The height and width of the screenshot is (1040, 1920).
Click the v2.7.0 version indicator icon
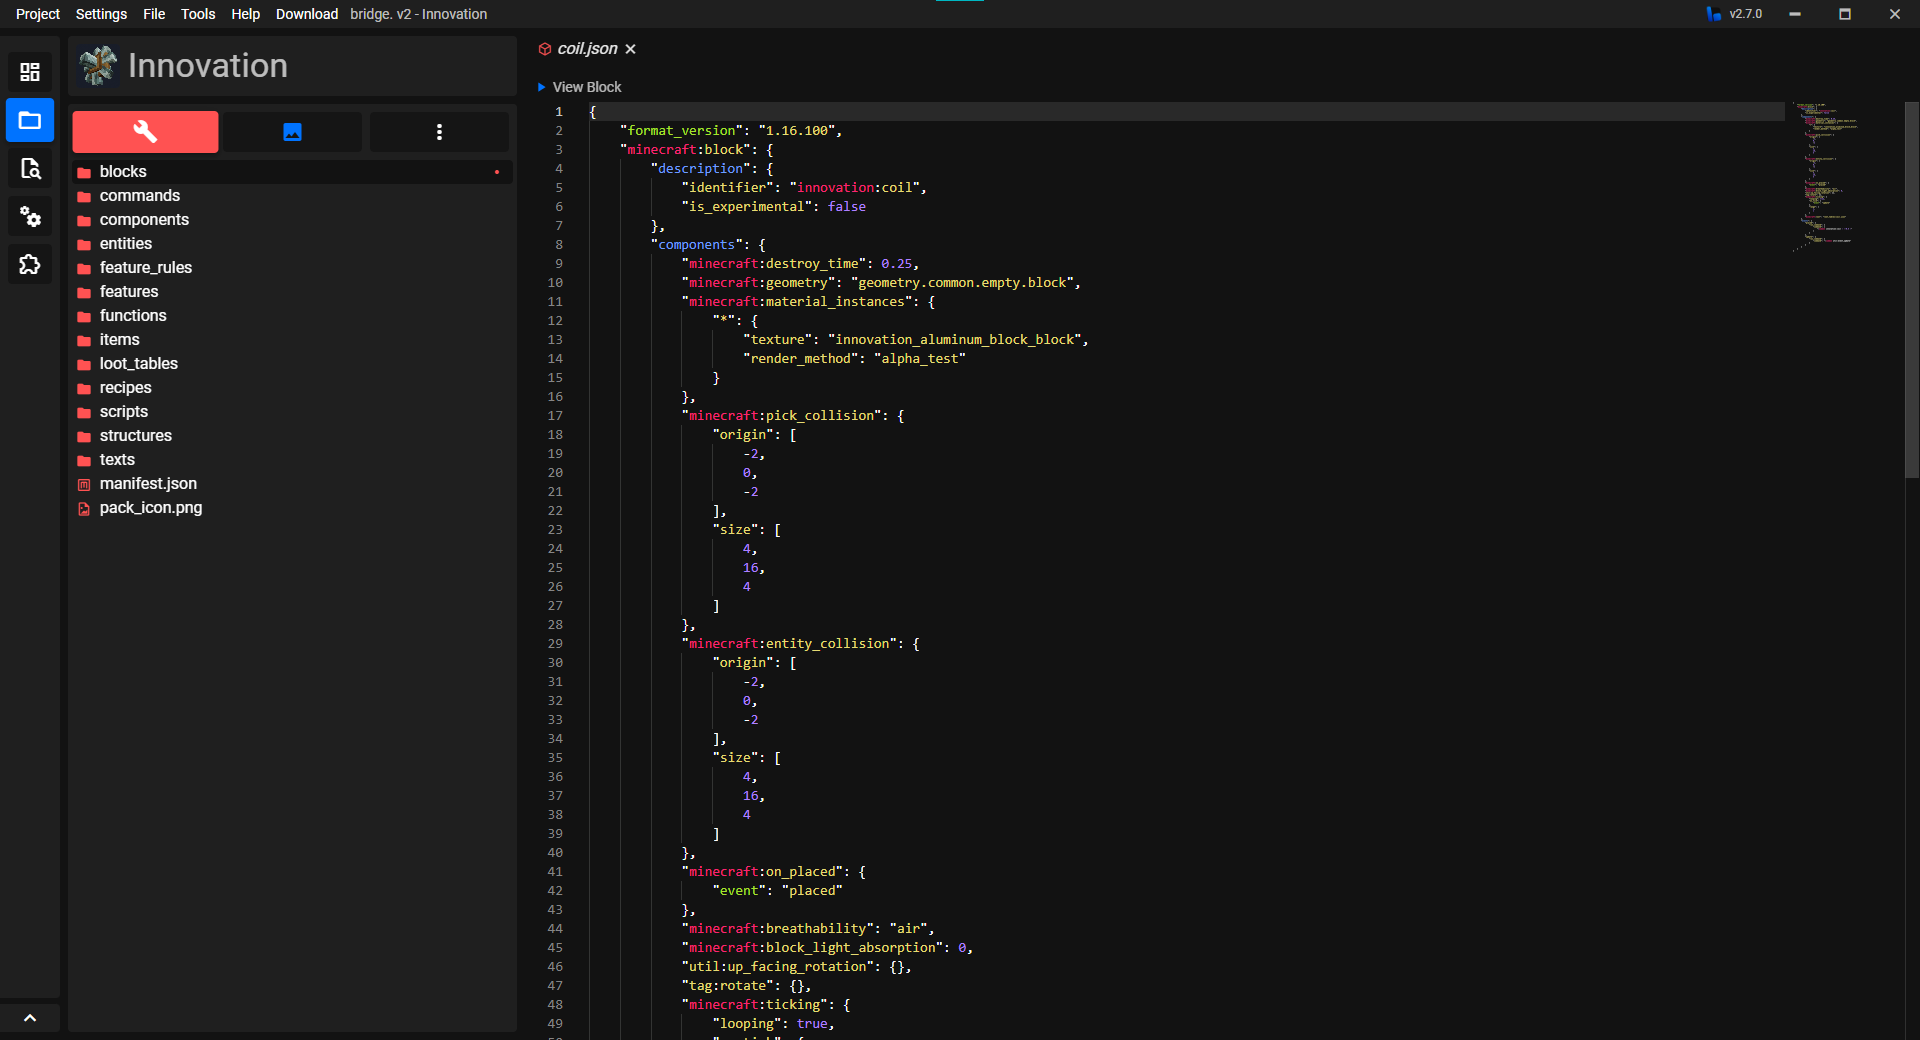[1714, 14]
